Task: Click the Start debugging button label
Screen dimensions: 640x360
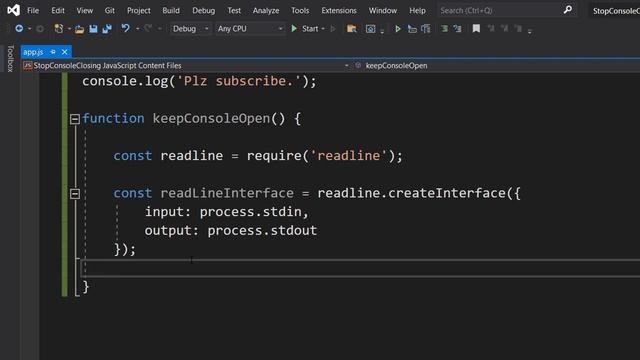Action: [x=310, y=29]
